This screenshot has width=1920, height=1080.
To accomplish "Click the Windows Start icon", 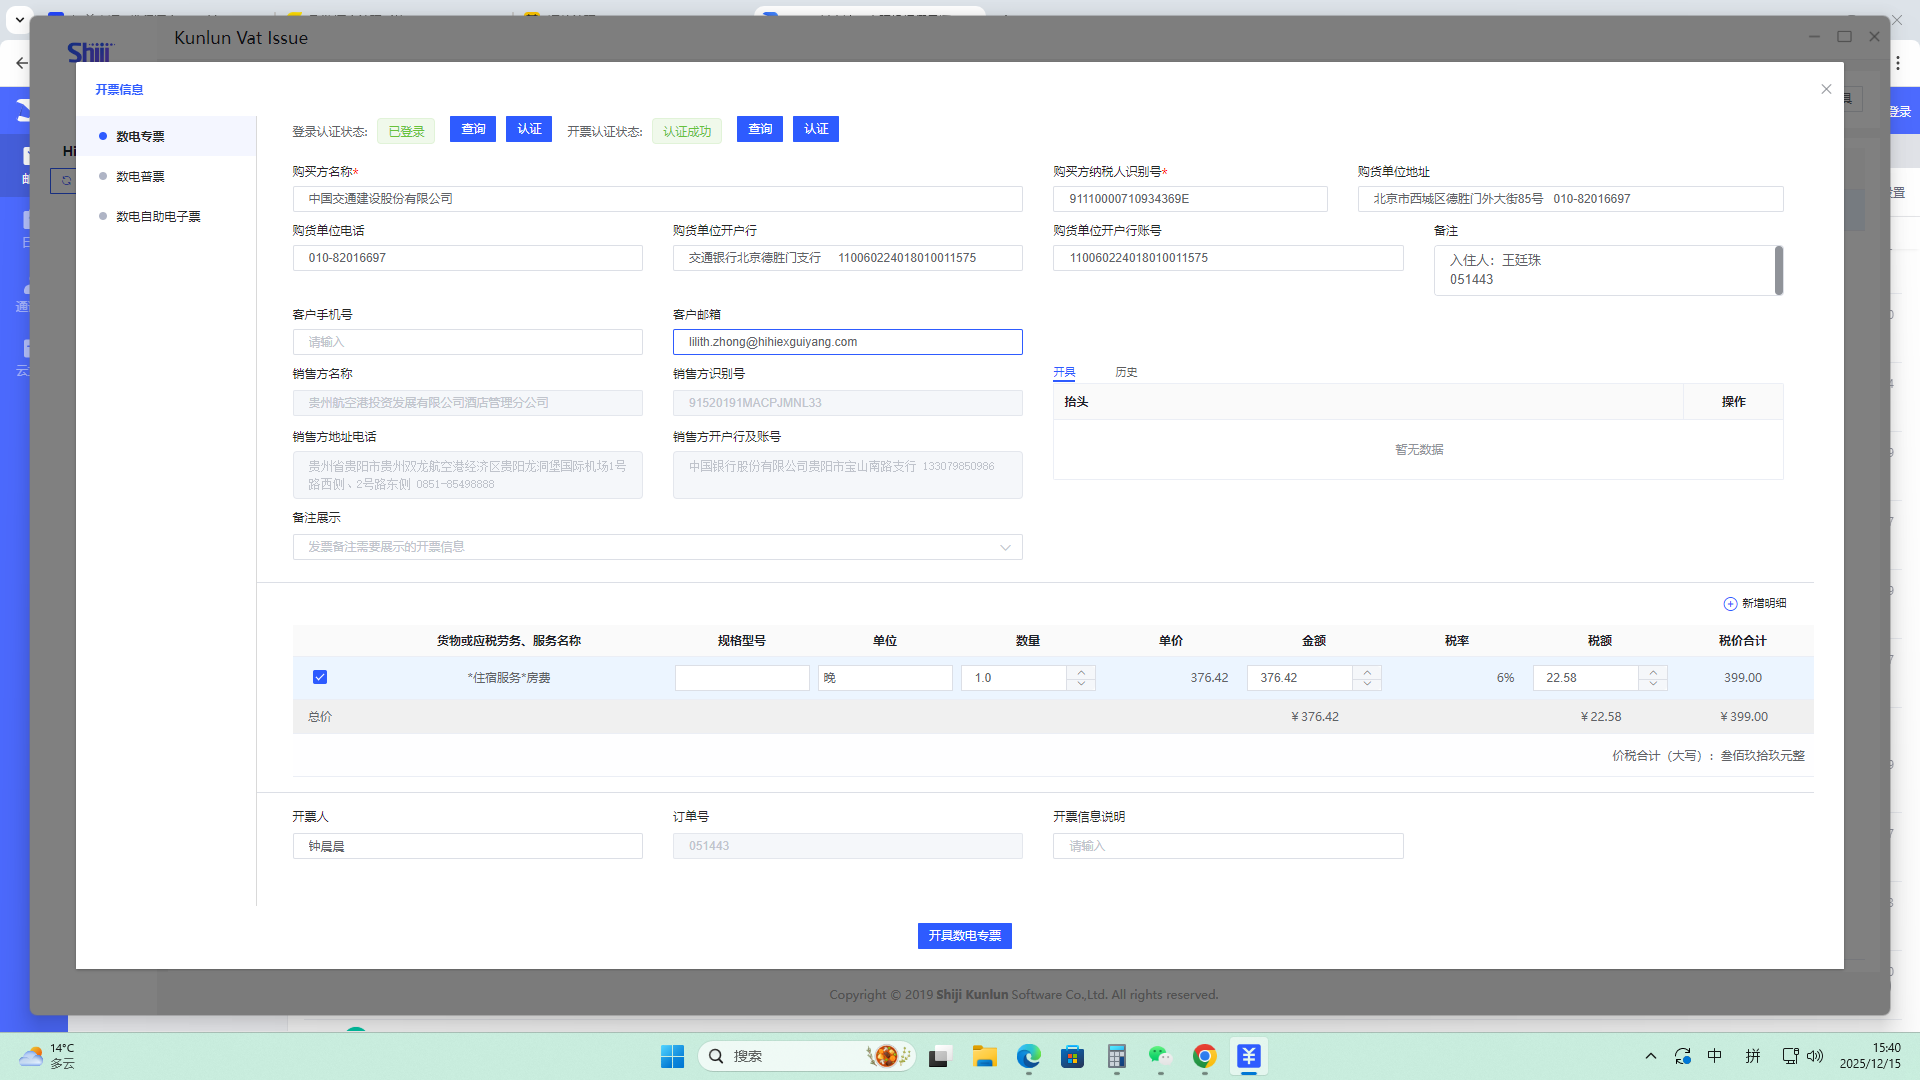I will [x=672, y=1056].
